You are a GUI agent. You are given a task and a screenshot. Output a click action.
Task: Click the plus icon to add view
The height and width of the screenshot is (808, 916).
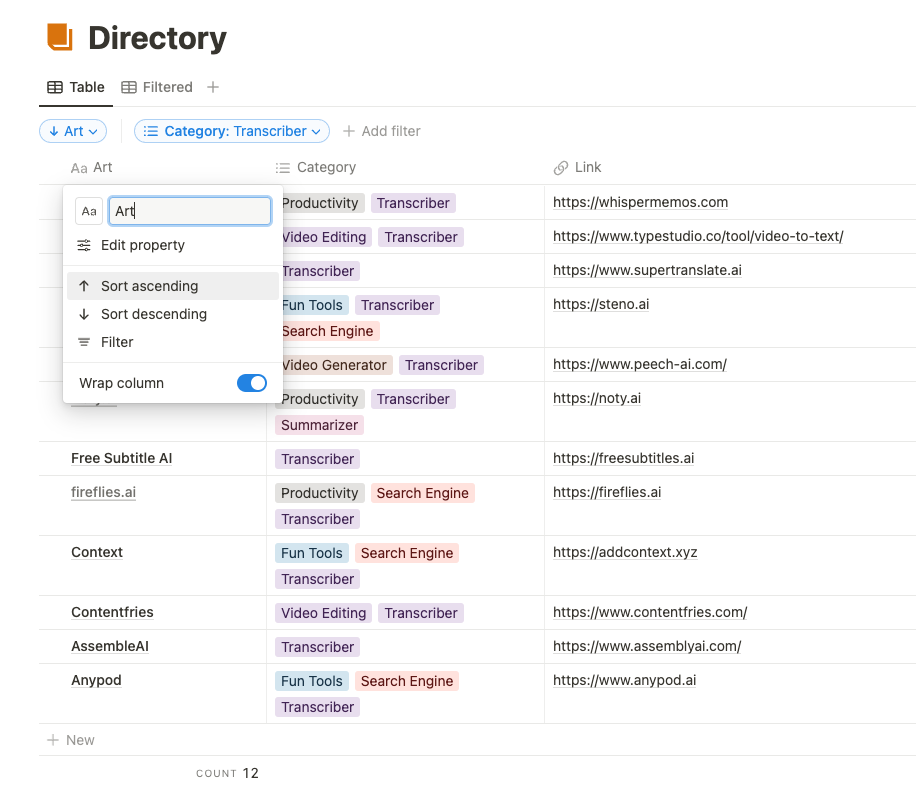coord(213,87)
